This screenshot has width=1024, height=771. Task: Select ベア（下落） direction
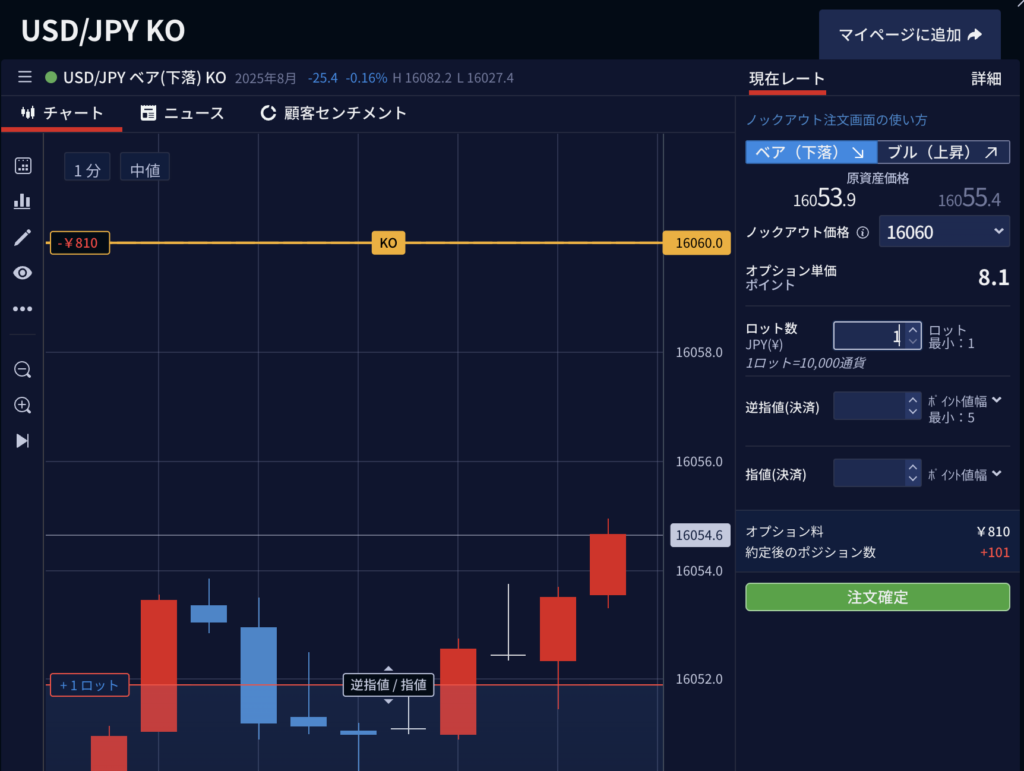(x=810, y=152)
